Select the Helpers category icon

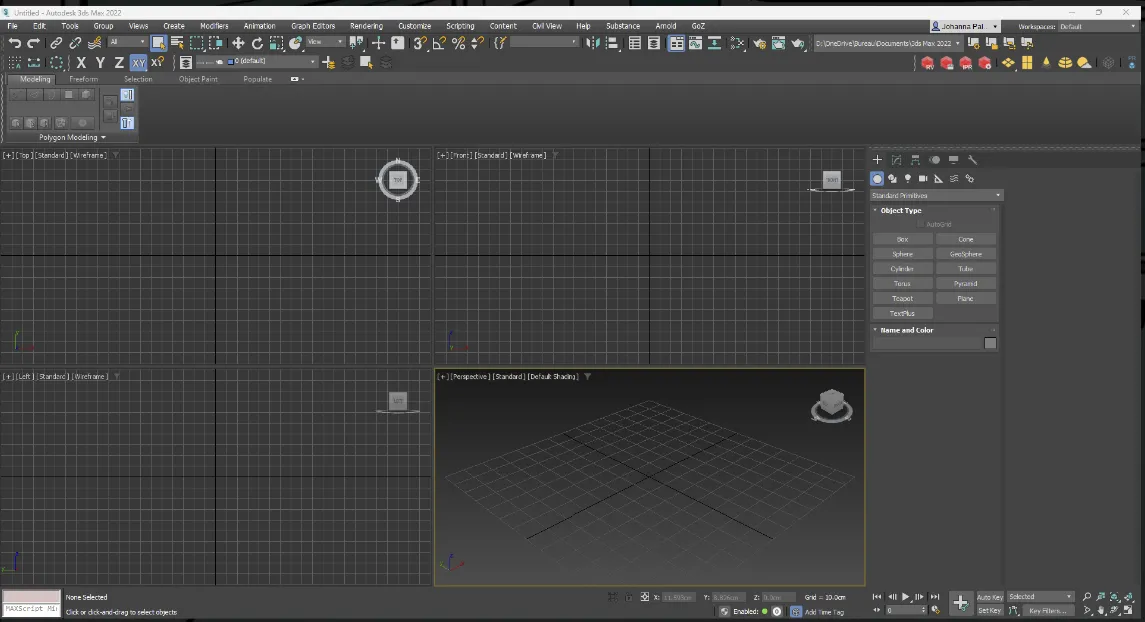[x=938, y=178]
